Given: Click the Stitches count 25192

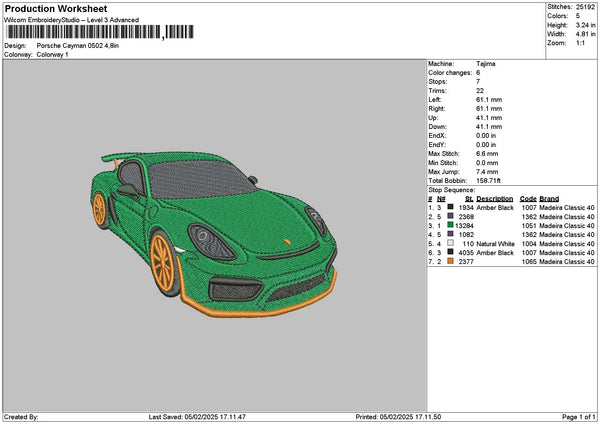Looking at the screenshot, I should (x=586, y=6).
